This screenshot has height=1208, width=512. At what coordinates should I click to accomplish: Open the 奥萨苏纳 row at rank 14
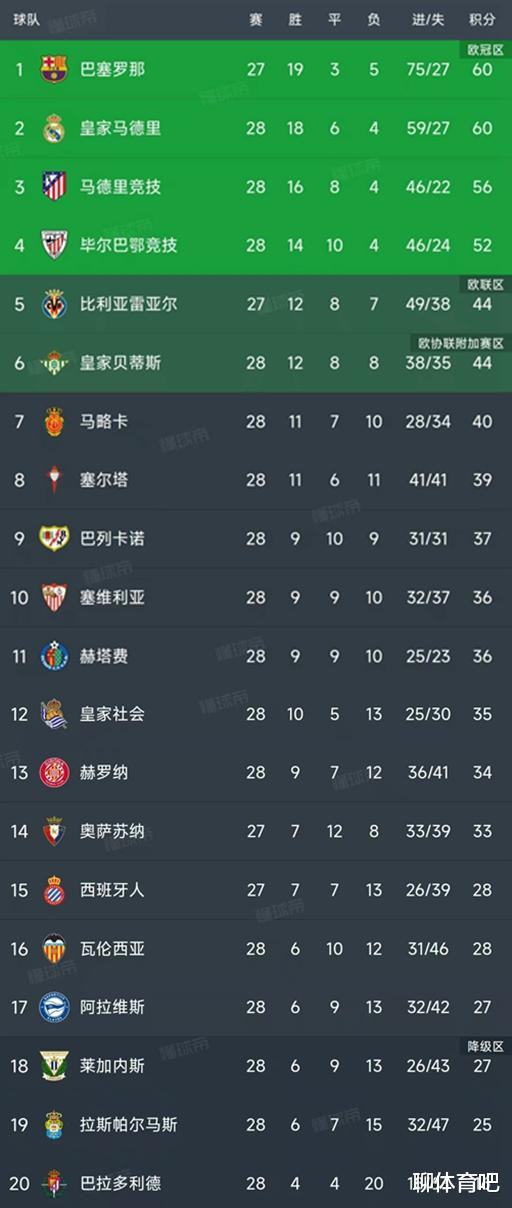coord(256,831)
